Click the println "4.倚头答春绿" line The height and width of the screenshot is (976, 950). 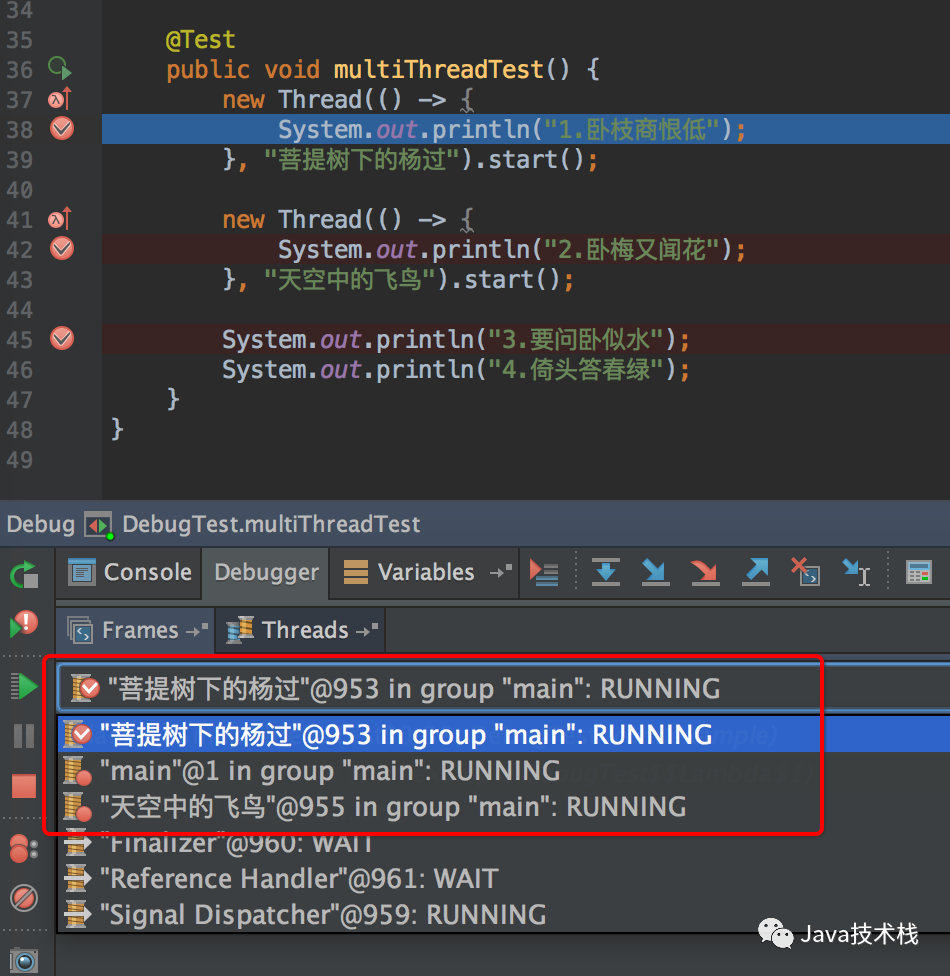456,370
